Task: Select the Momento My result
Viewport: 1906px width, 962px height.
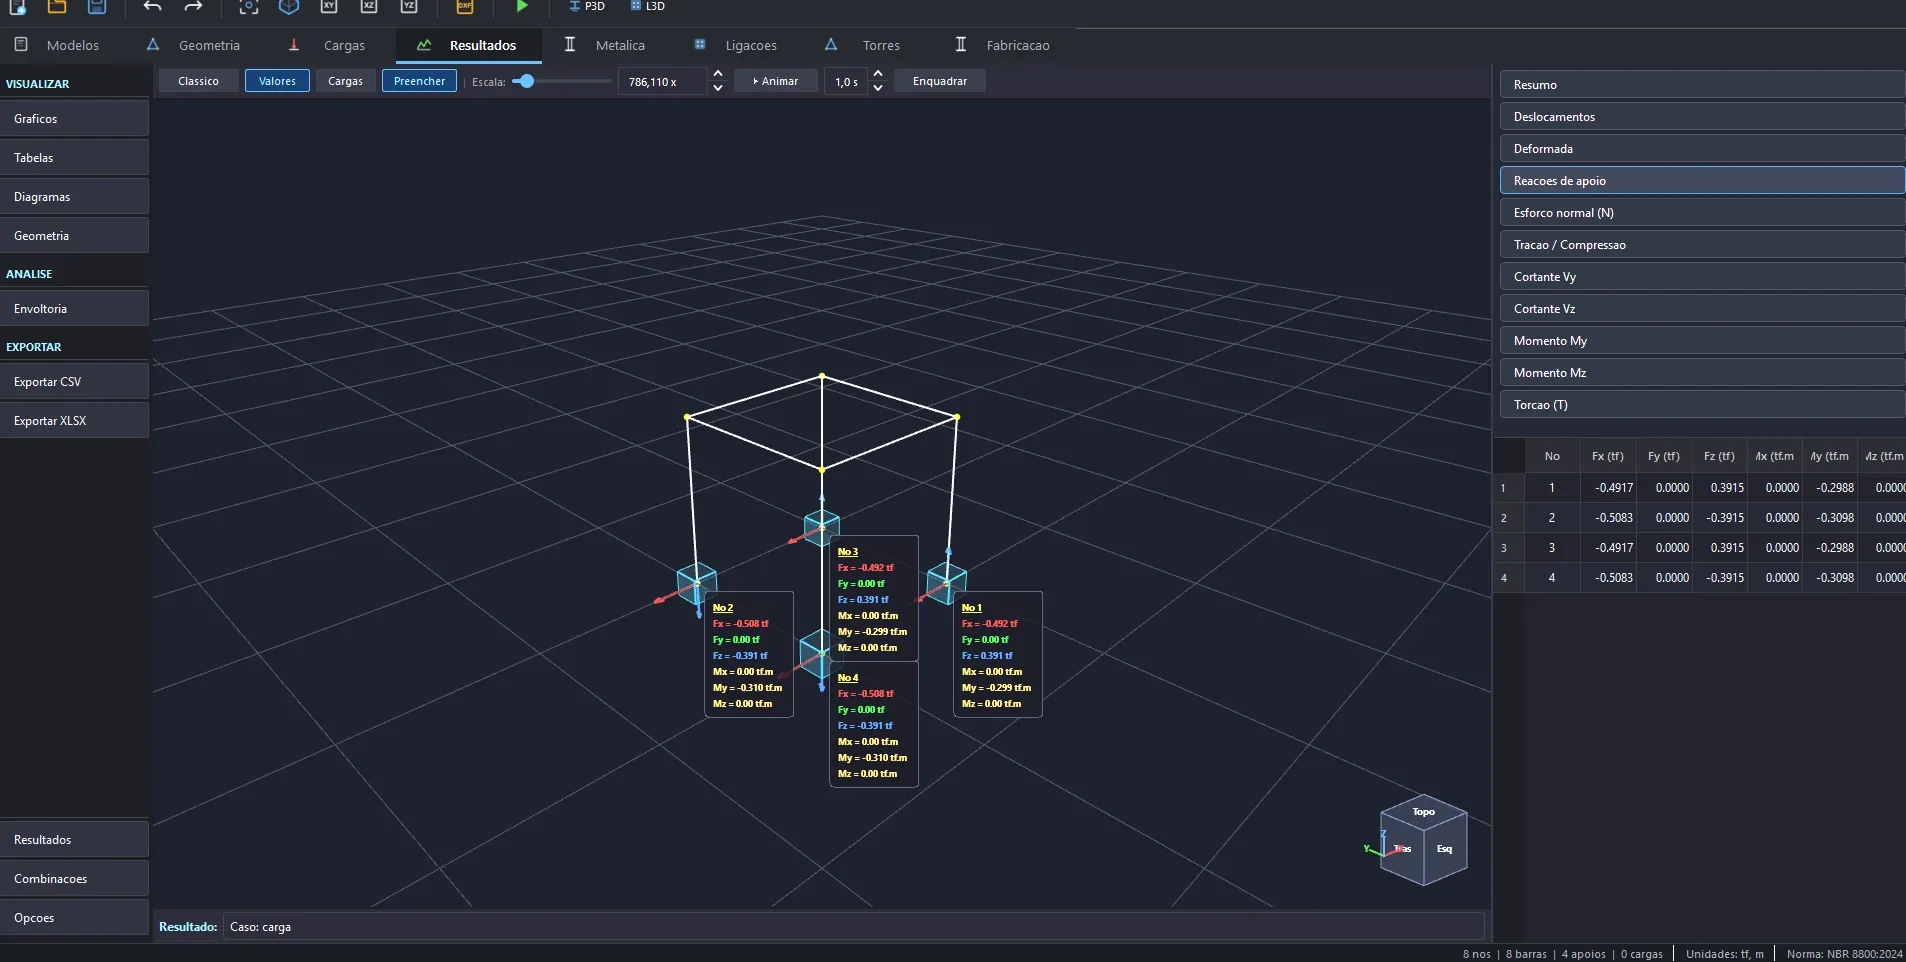Action: 1702,341
